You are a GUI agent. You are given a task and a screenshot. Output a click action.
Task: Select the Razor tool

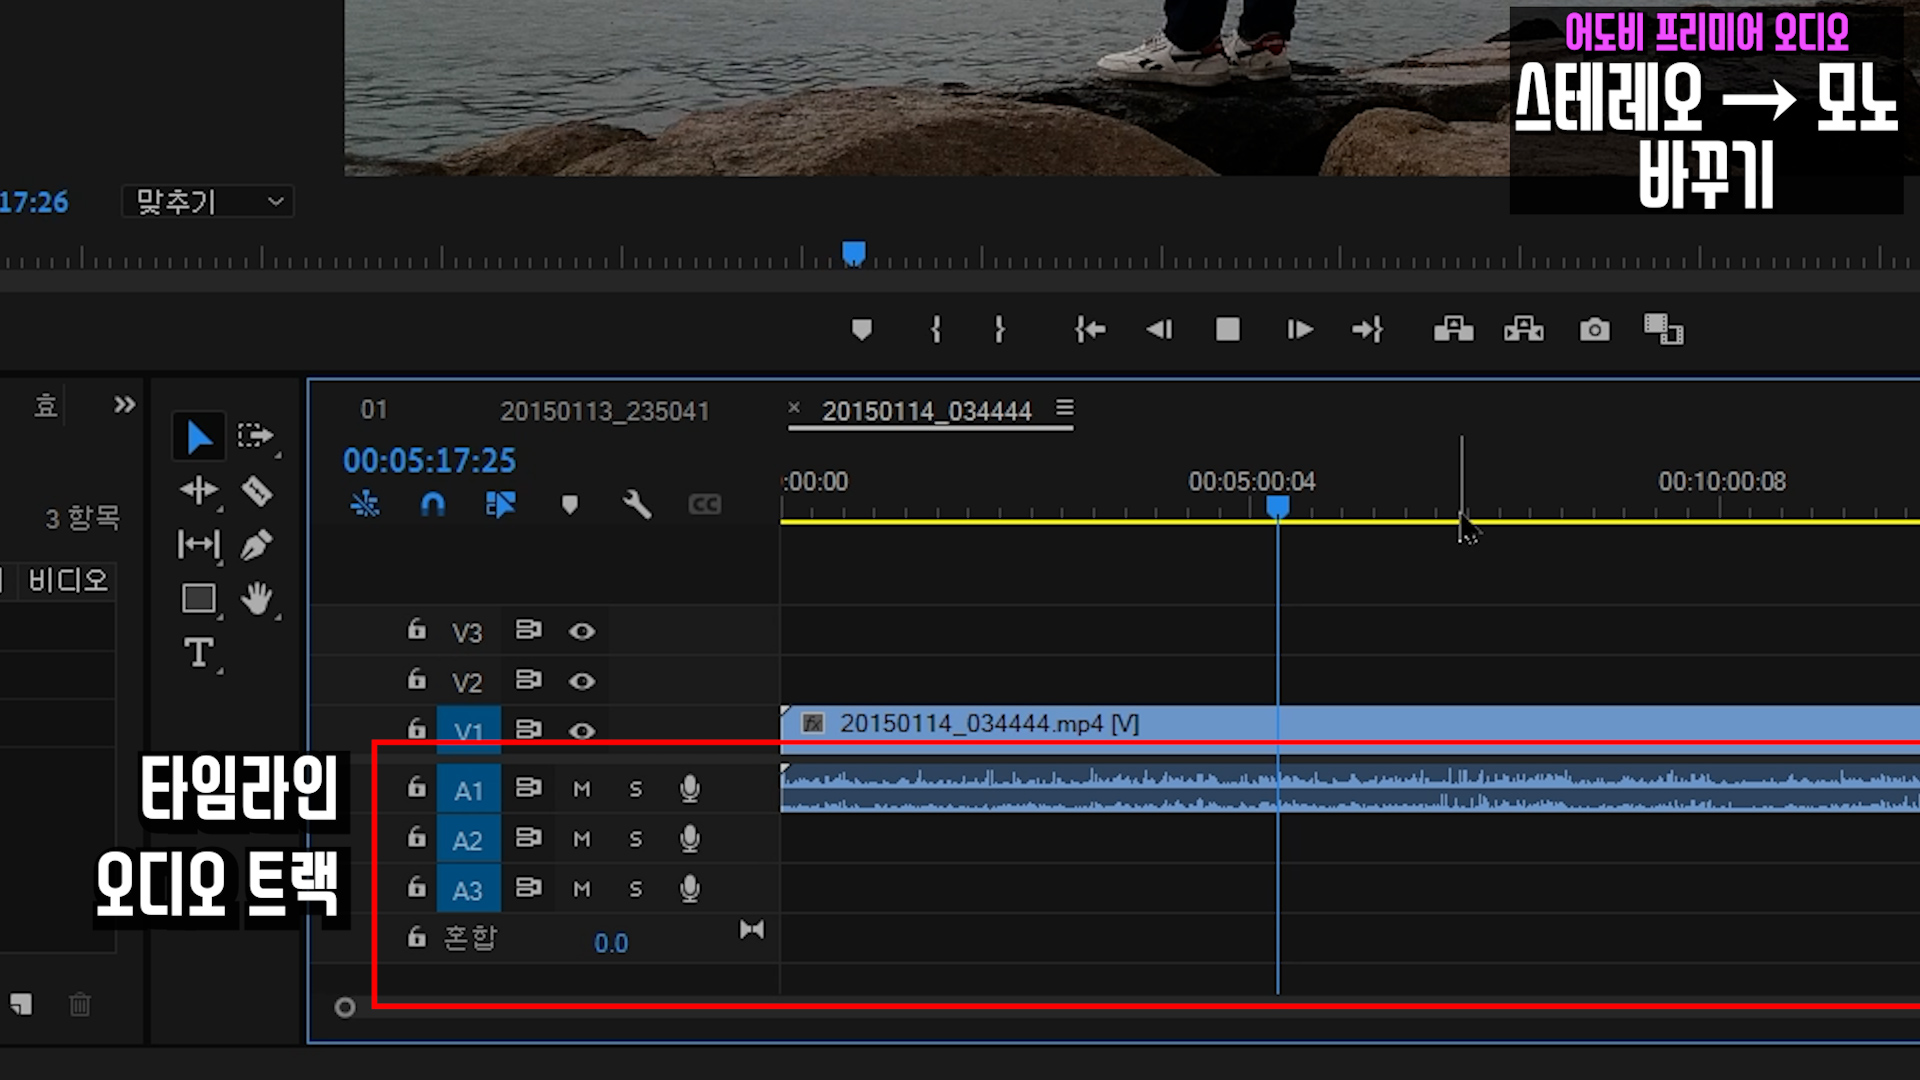click(x=257, y=491)
